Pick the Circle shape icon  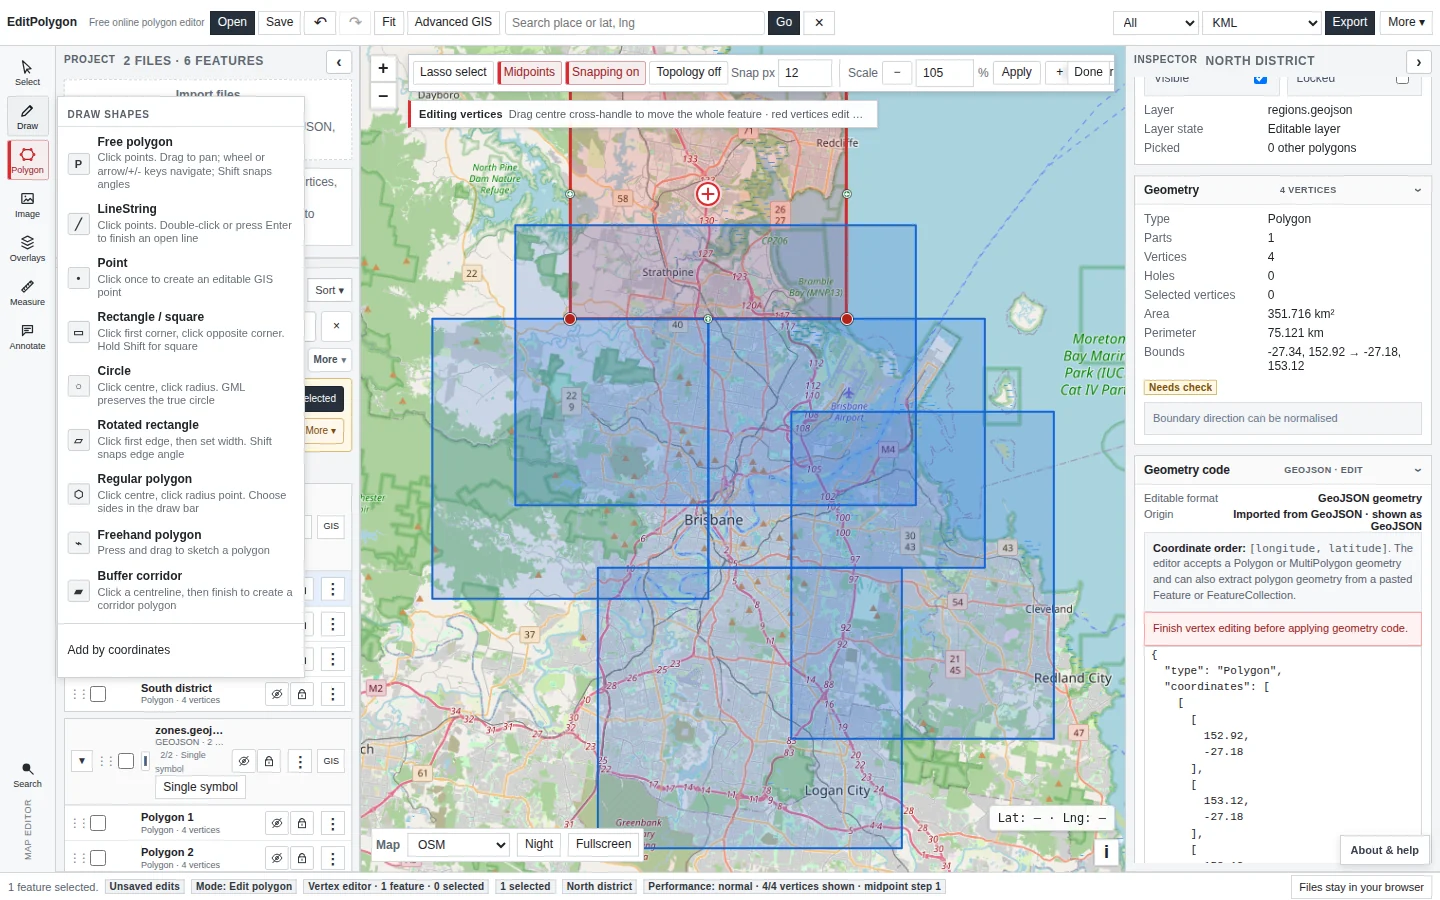tap(78, 386)
